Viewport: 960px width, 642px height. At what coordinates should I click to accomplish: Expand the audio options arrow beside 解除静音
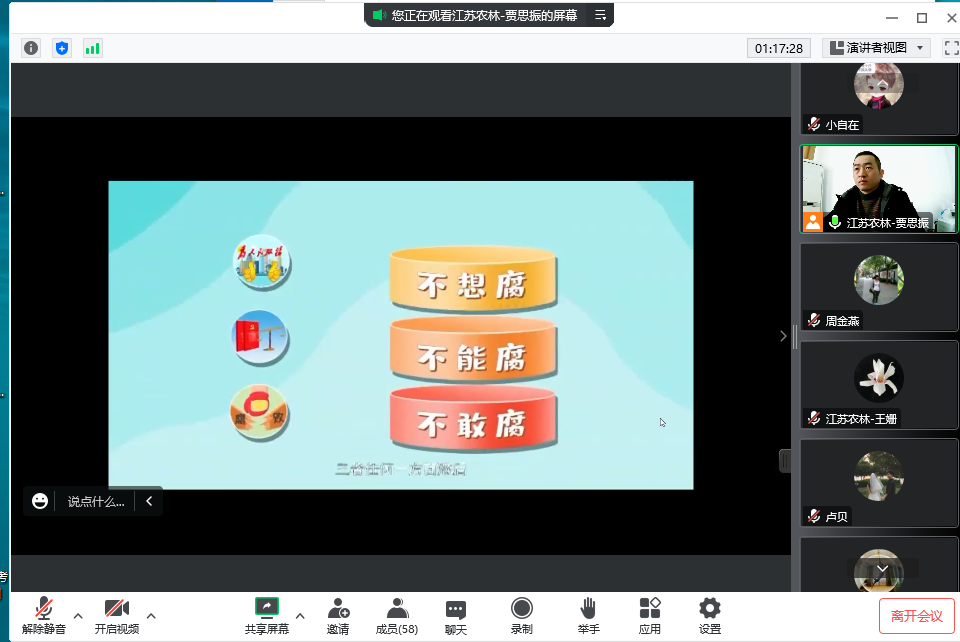click(x=78, y=616)
